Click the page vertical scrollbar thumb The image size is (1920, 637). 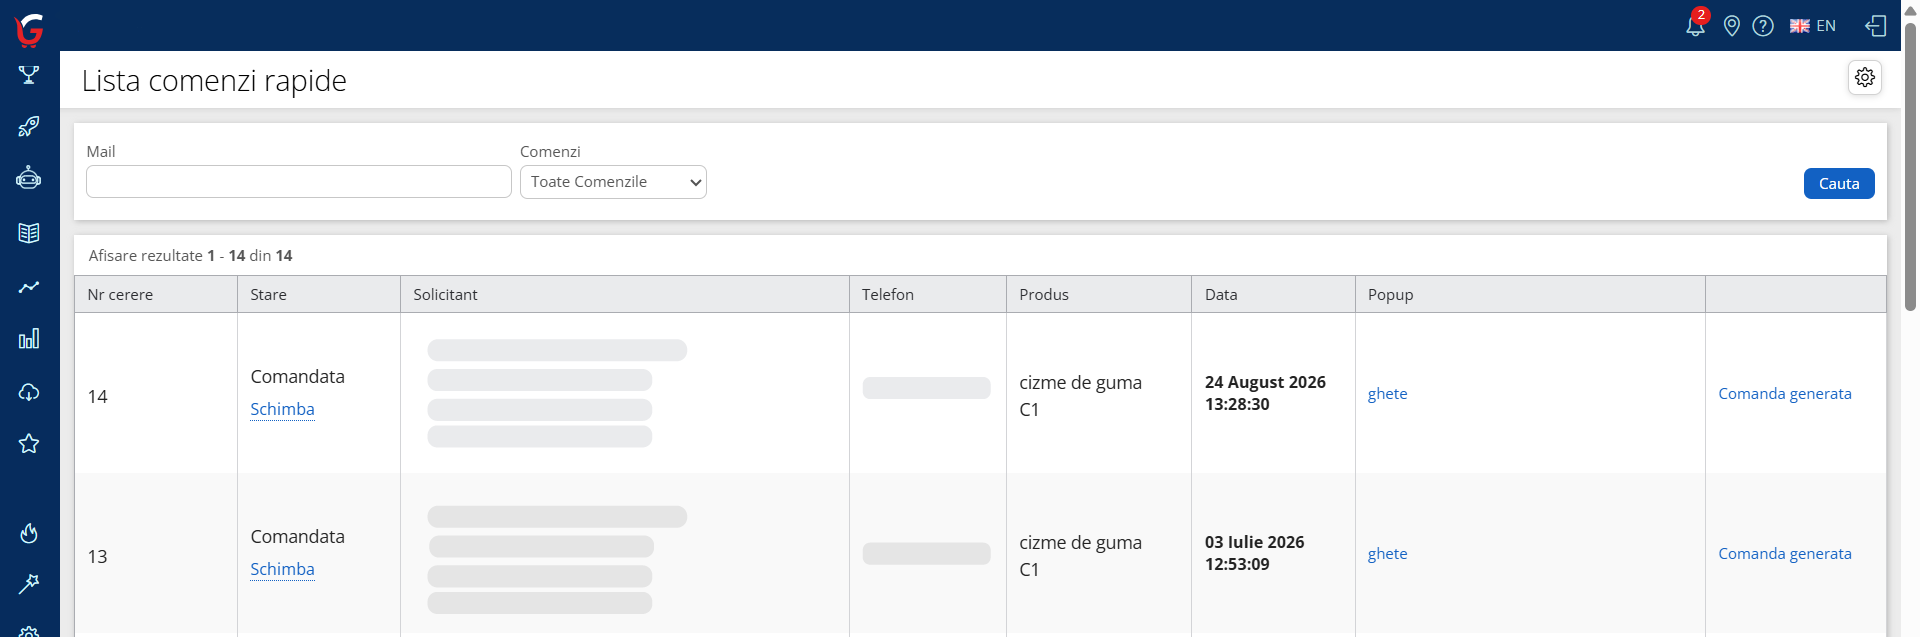1910,165
